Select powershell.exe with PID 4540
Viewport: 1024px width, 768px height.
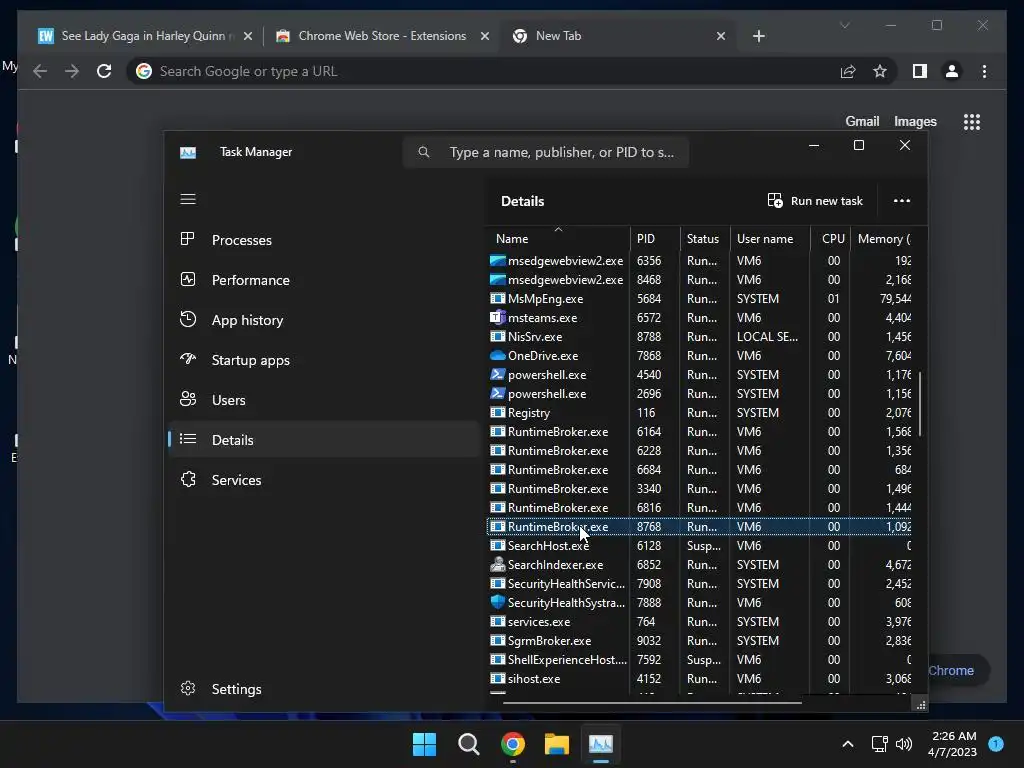pyautogui.click(x=700, y=375)
